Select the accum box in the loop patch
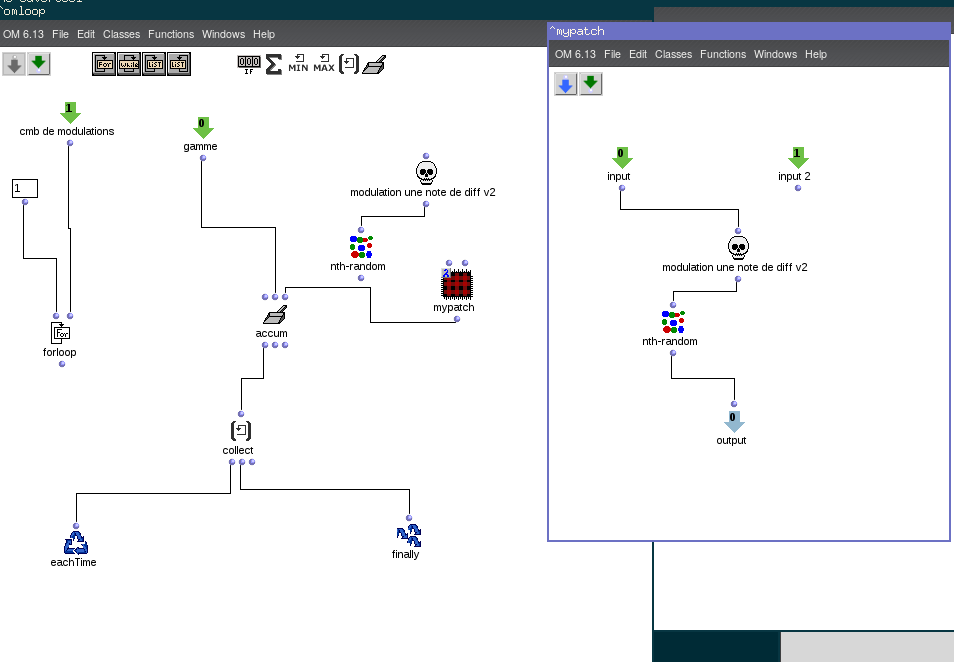 (274, 317)
